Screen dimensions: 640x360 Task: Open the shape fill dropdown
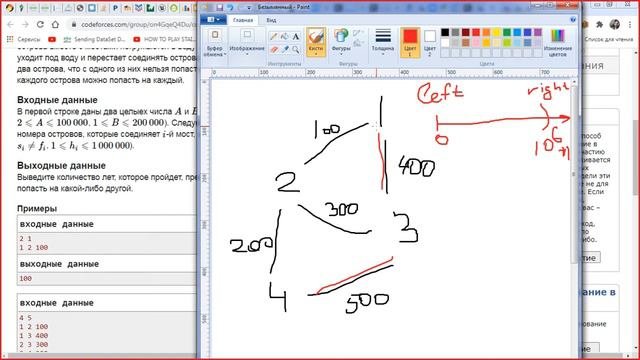[x=358, y=43]
